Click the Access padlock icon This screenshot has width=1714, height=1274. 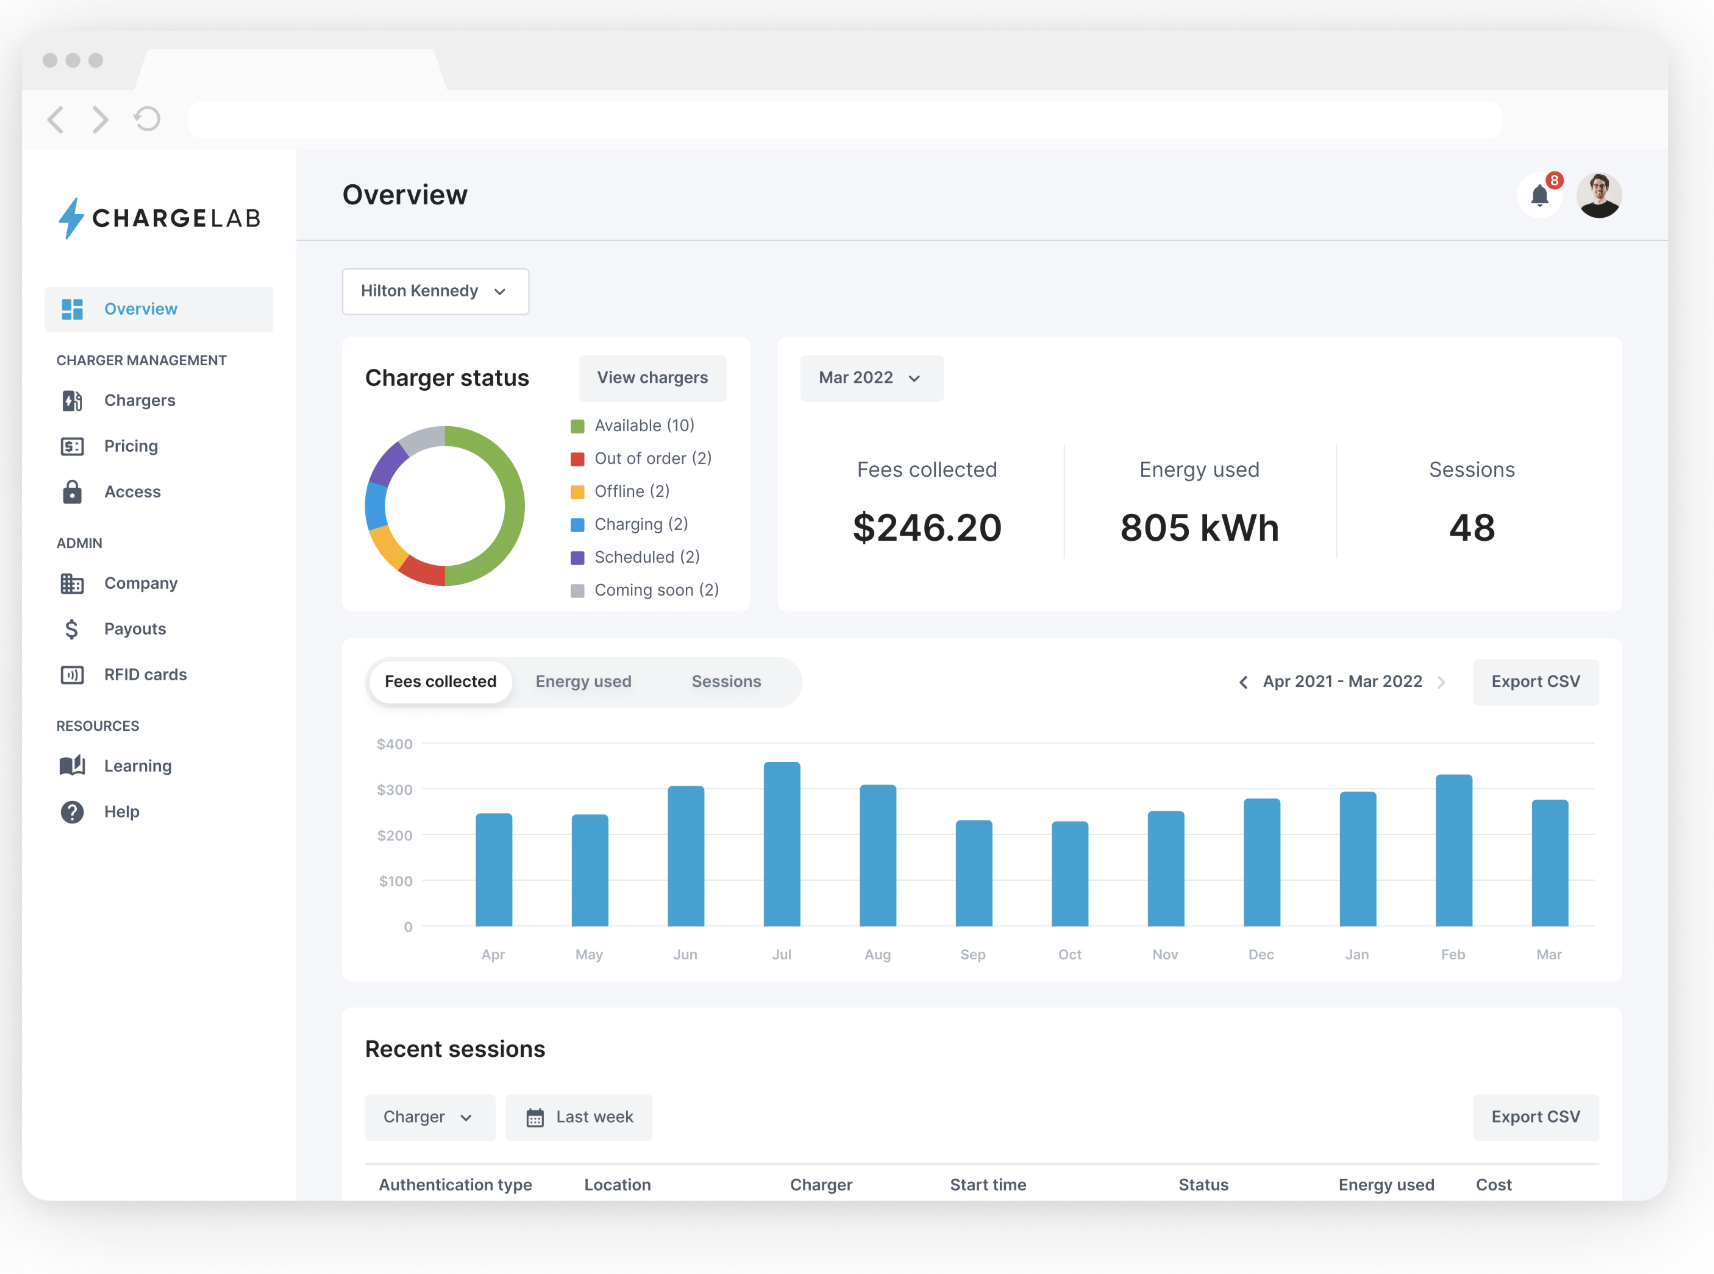[72, 492]
